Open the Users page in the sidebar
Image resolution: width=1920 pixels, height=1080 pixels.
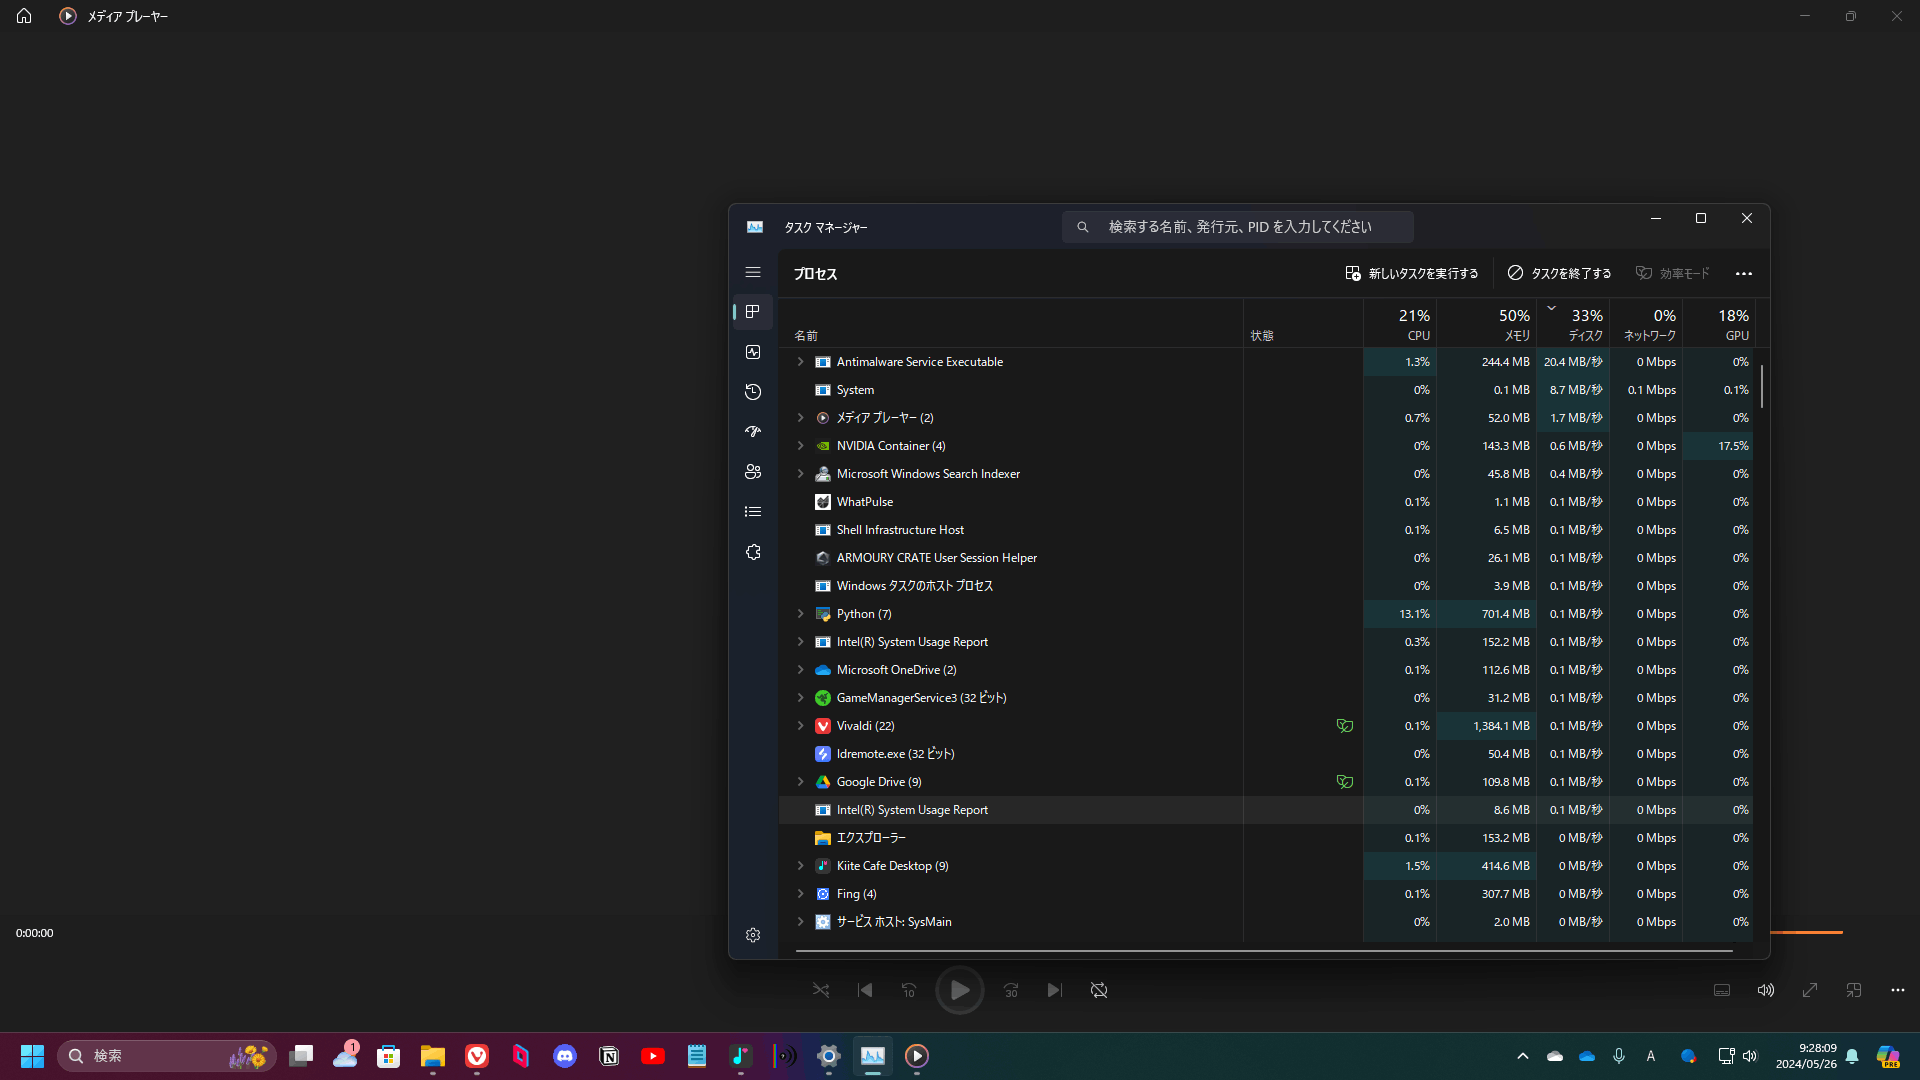pos(753,472)
